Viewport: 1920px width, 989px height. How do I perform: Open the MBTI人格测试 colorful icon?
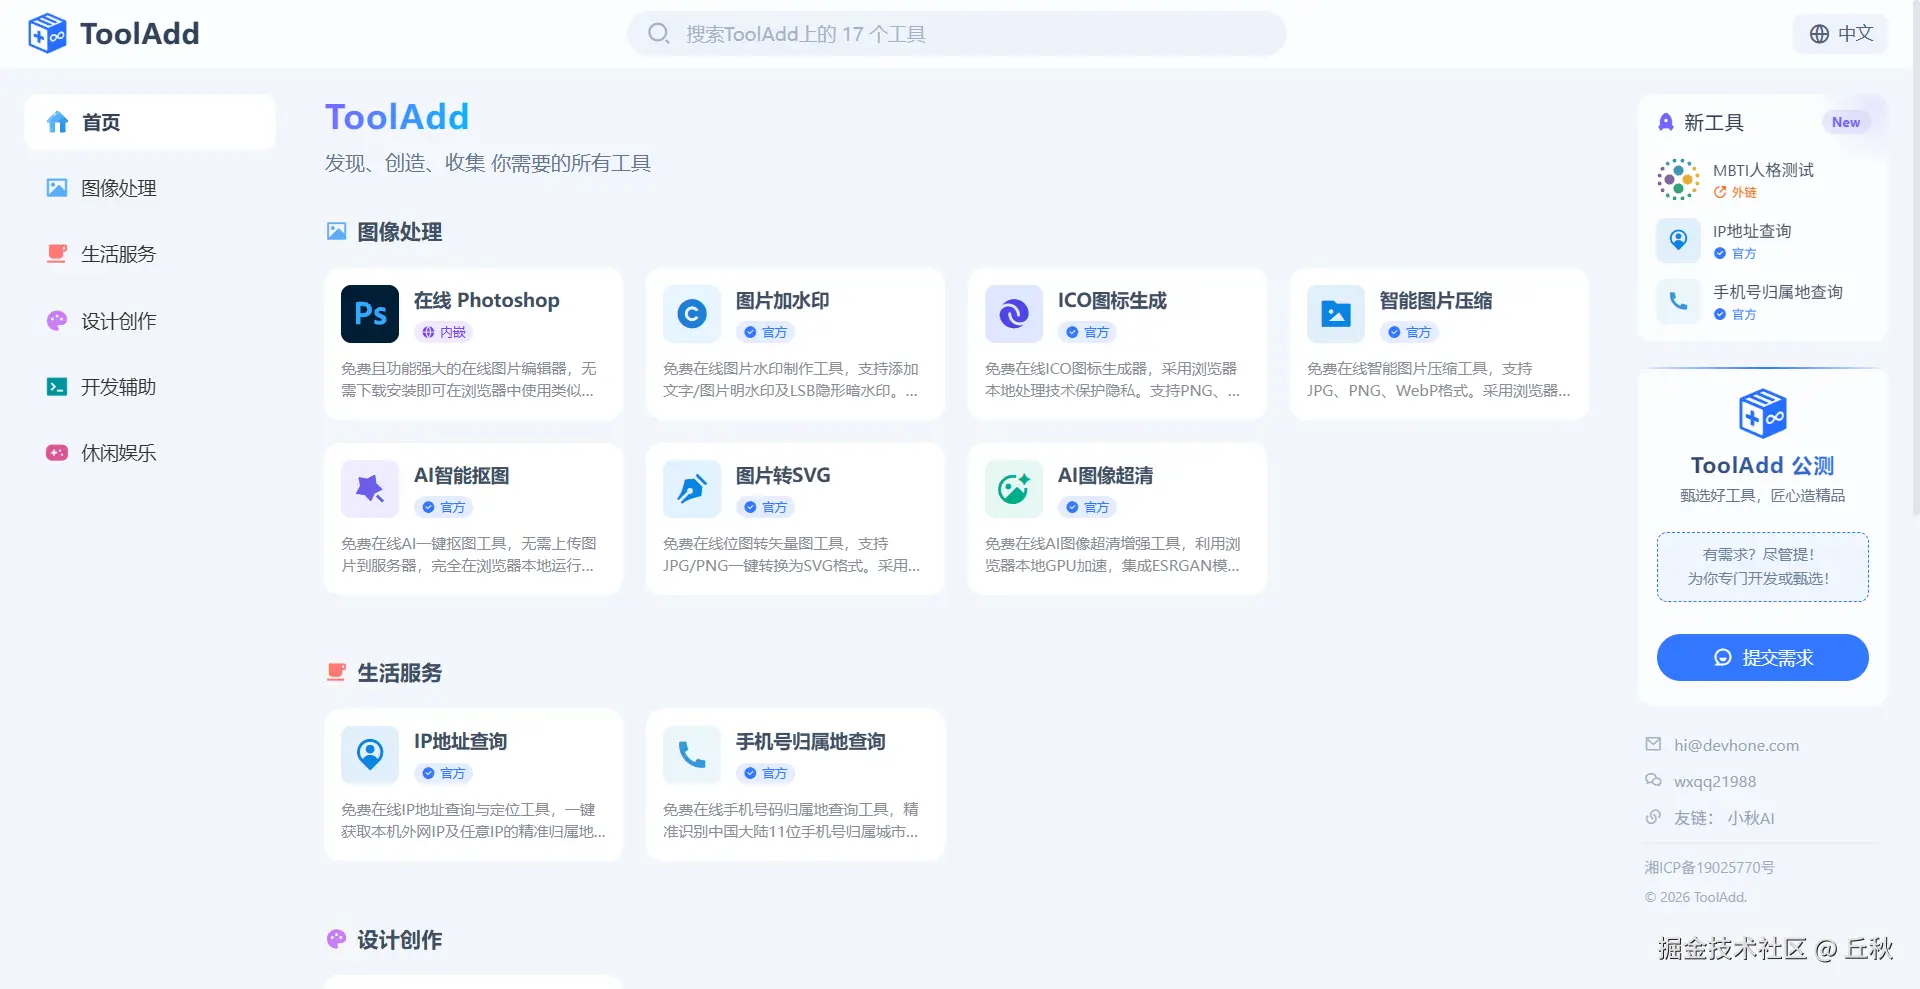1676,179
